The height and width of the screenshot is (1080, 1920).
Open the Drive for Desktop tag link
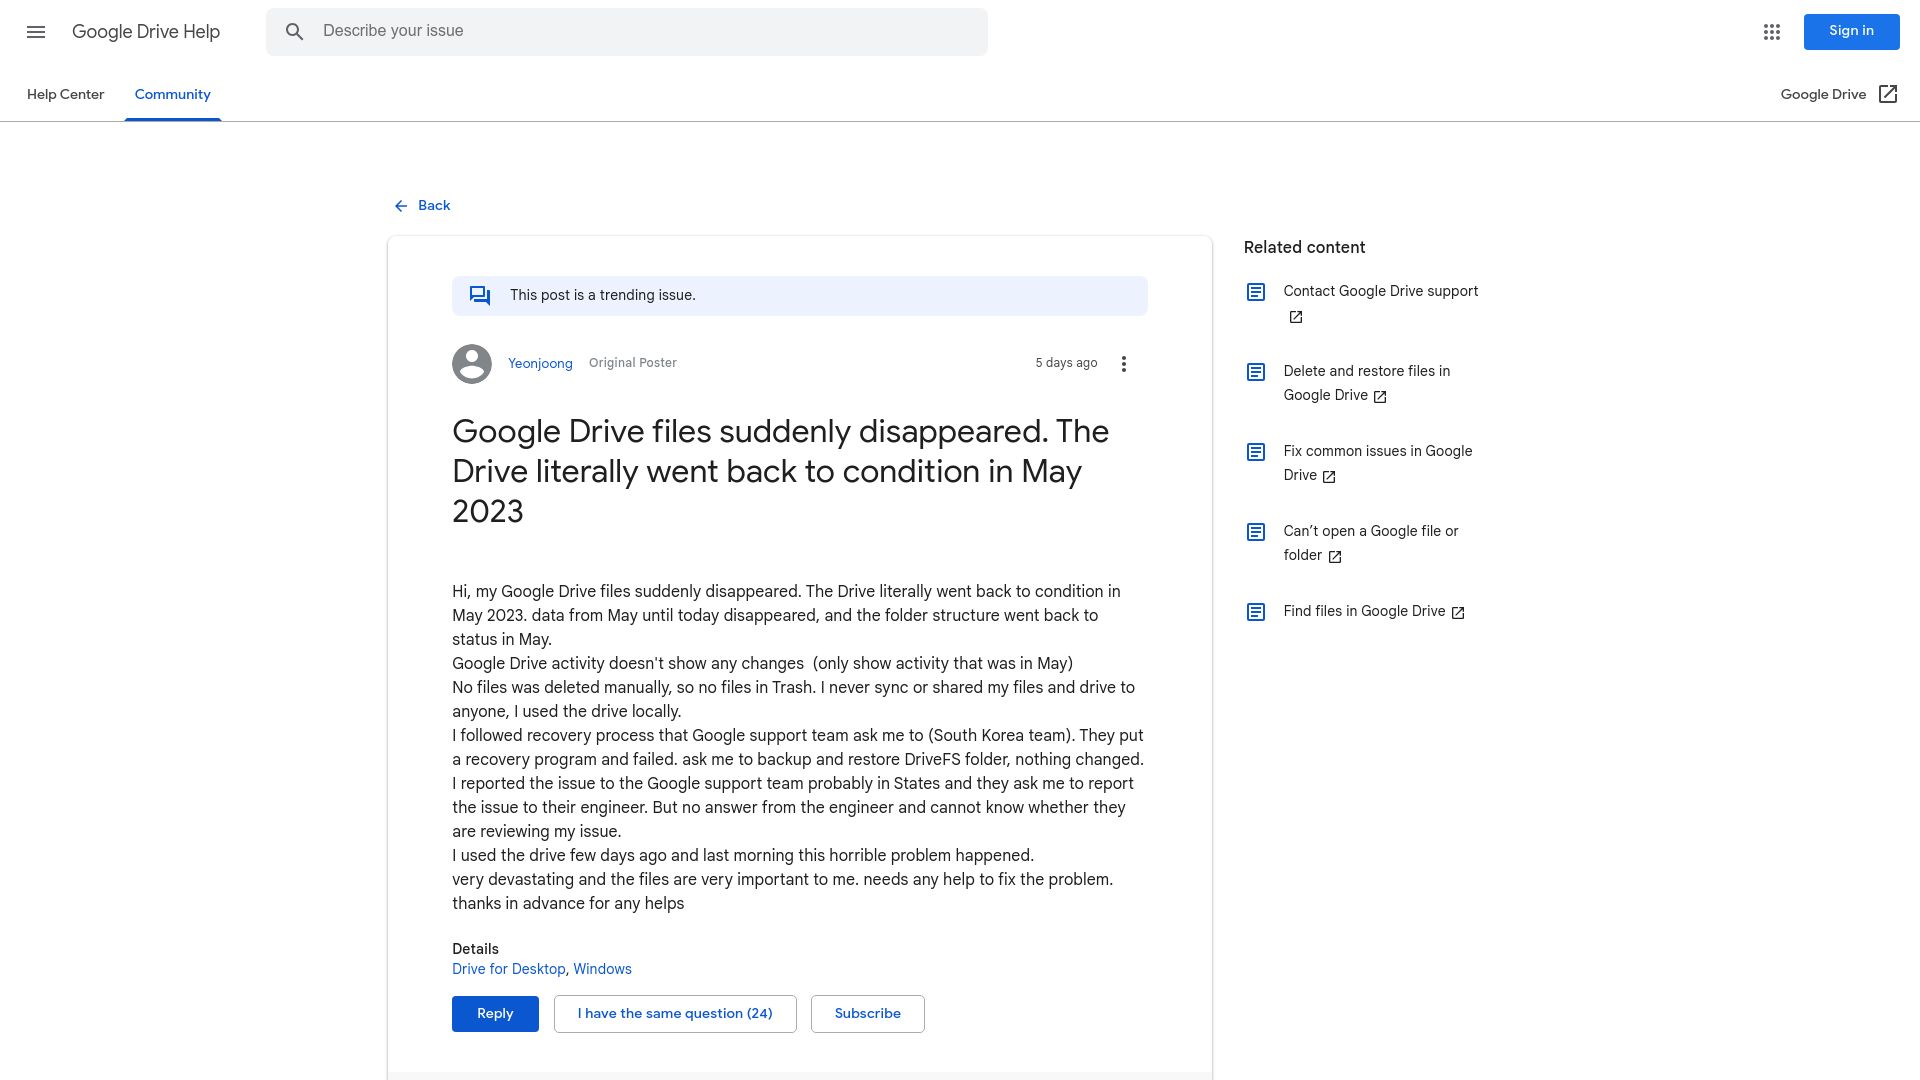tap(509, 969)
